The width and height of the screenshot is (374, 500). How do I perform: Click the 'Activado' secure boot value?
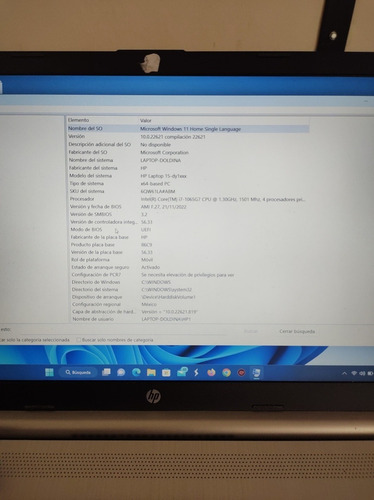pyautogui.click(x=151, y=267)
